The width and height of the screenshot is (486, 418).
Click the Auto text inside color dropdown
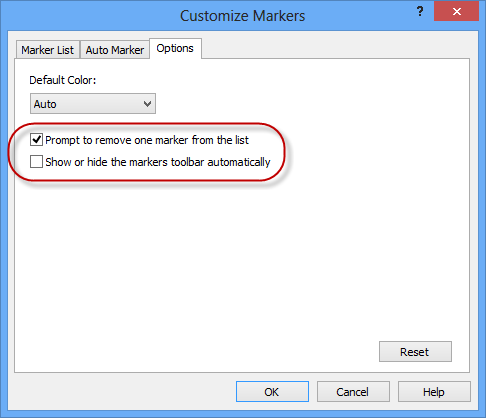tap(45, 104)
